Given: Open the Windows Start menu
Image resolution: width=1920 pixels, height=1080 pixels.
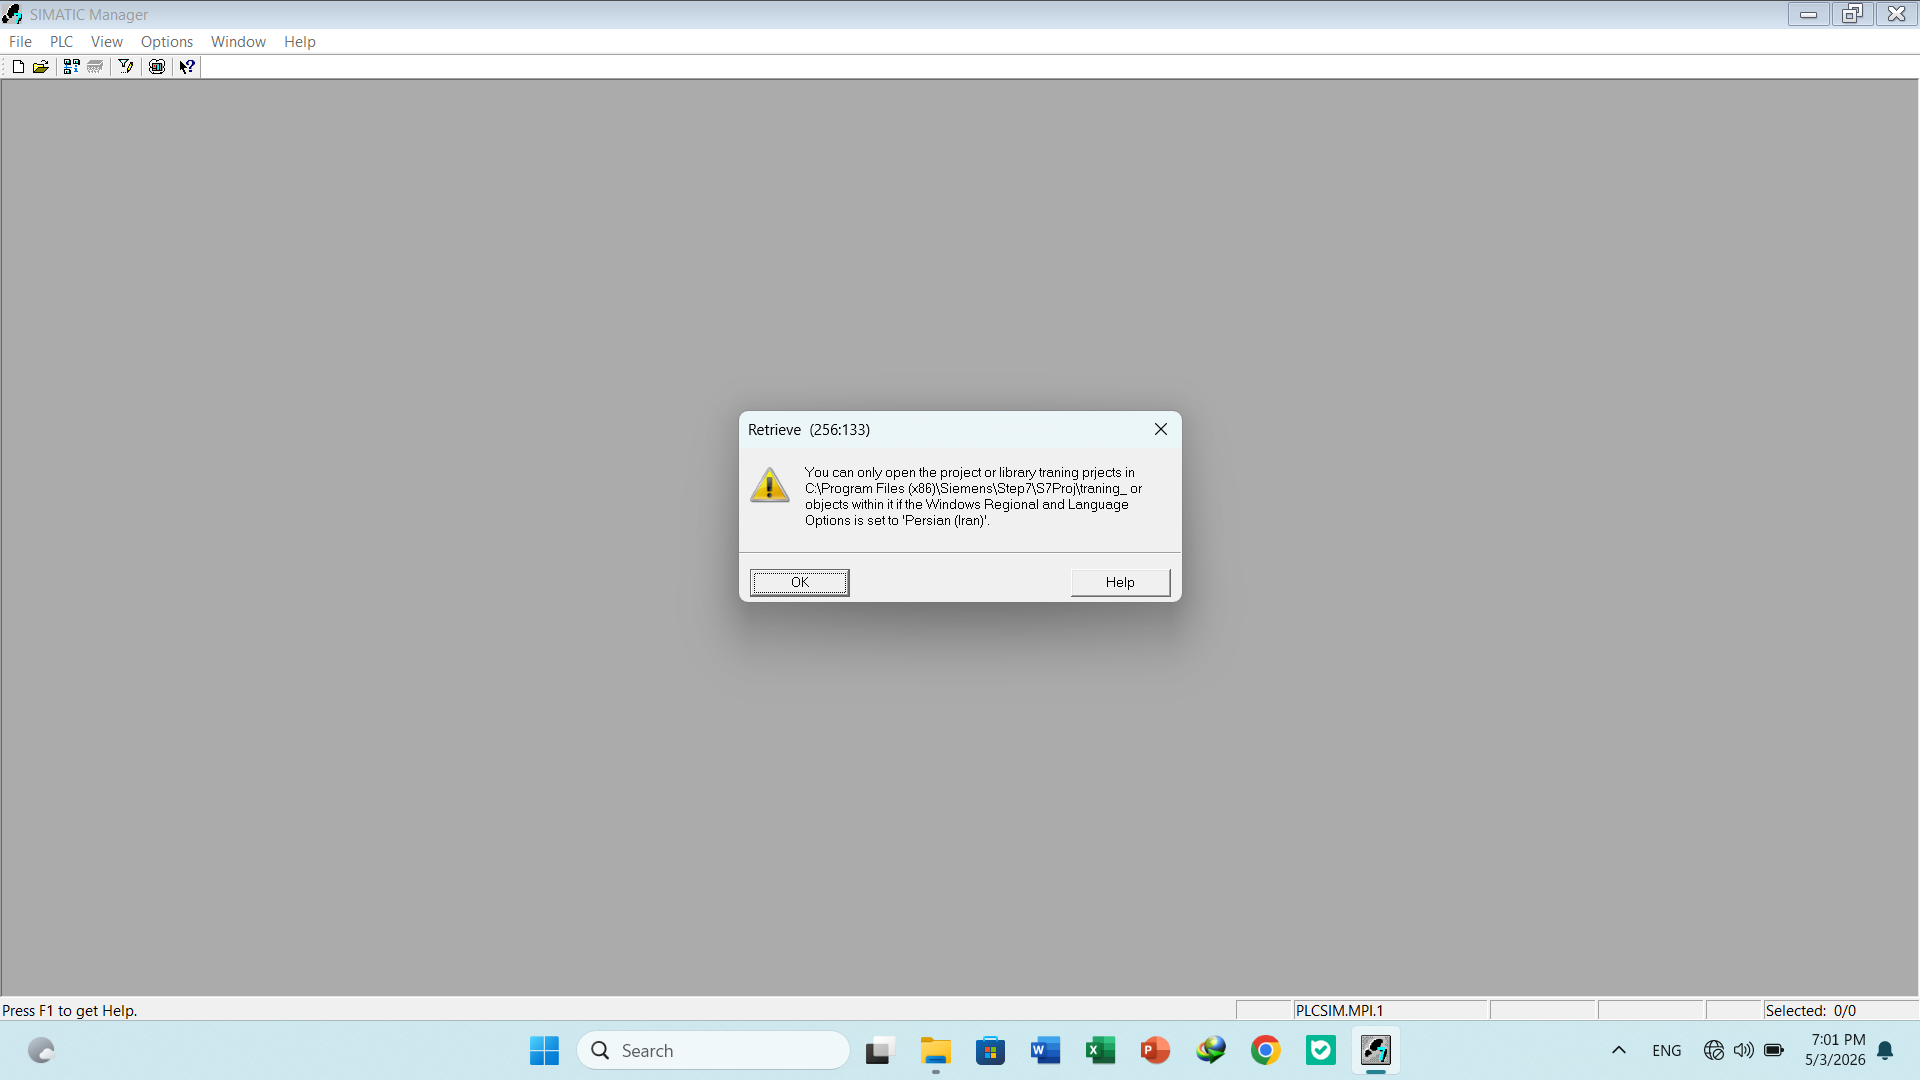Looking at the screenshot, I should 544,1051.
